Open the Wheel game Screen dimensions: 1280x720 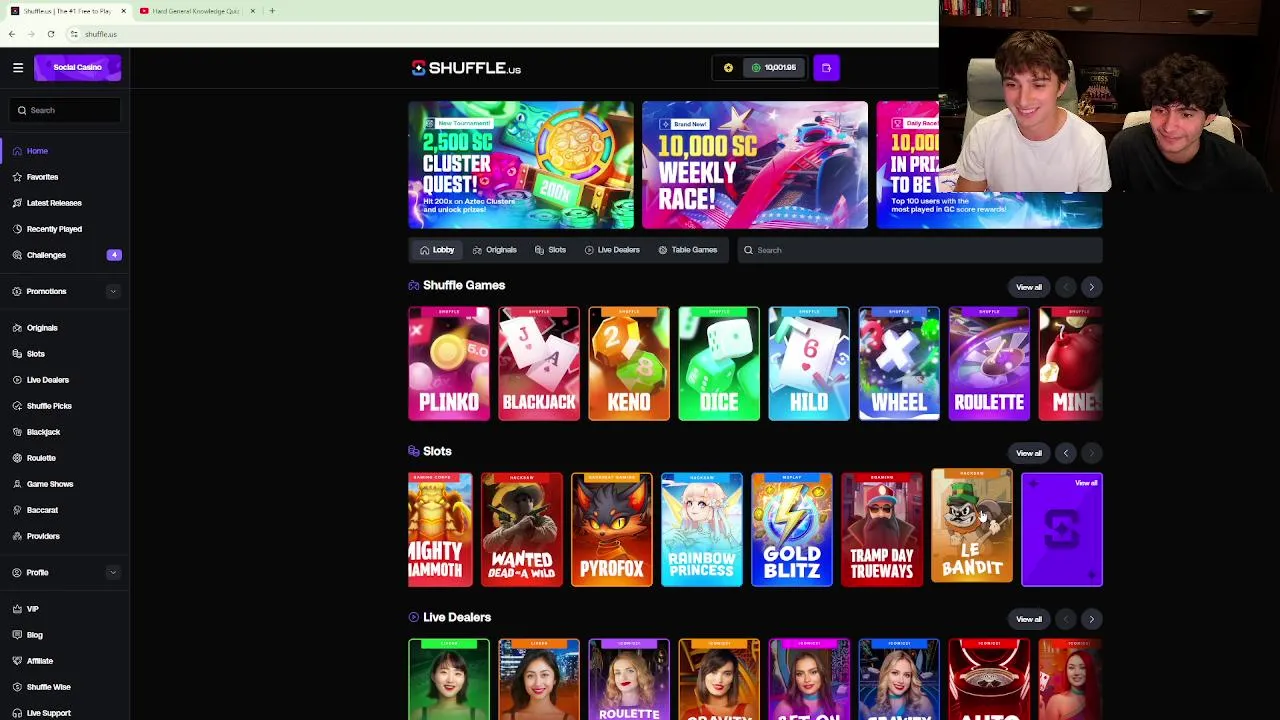899,364
